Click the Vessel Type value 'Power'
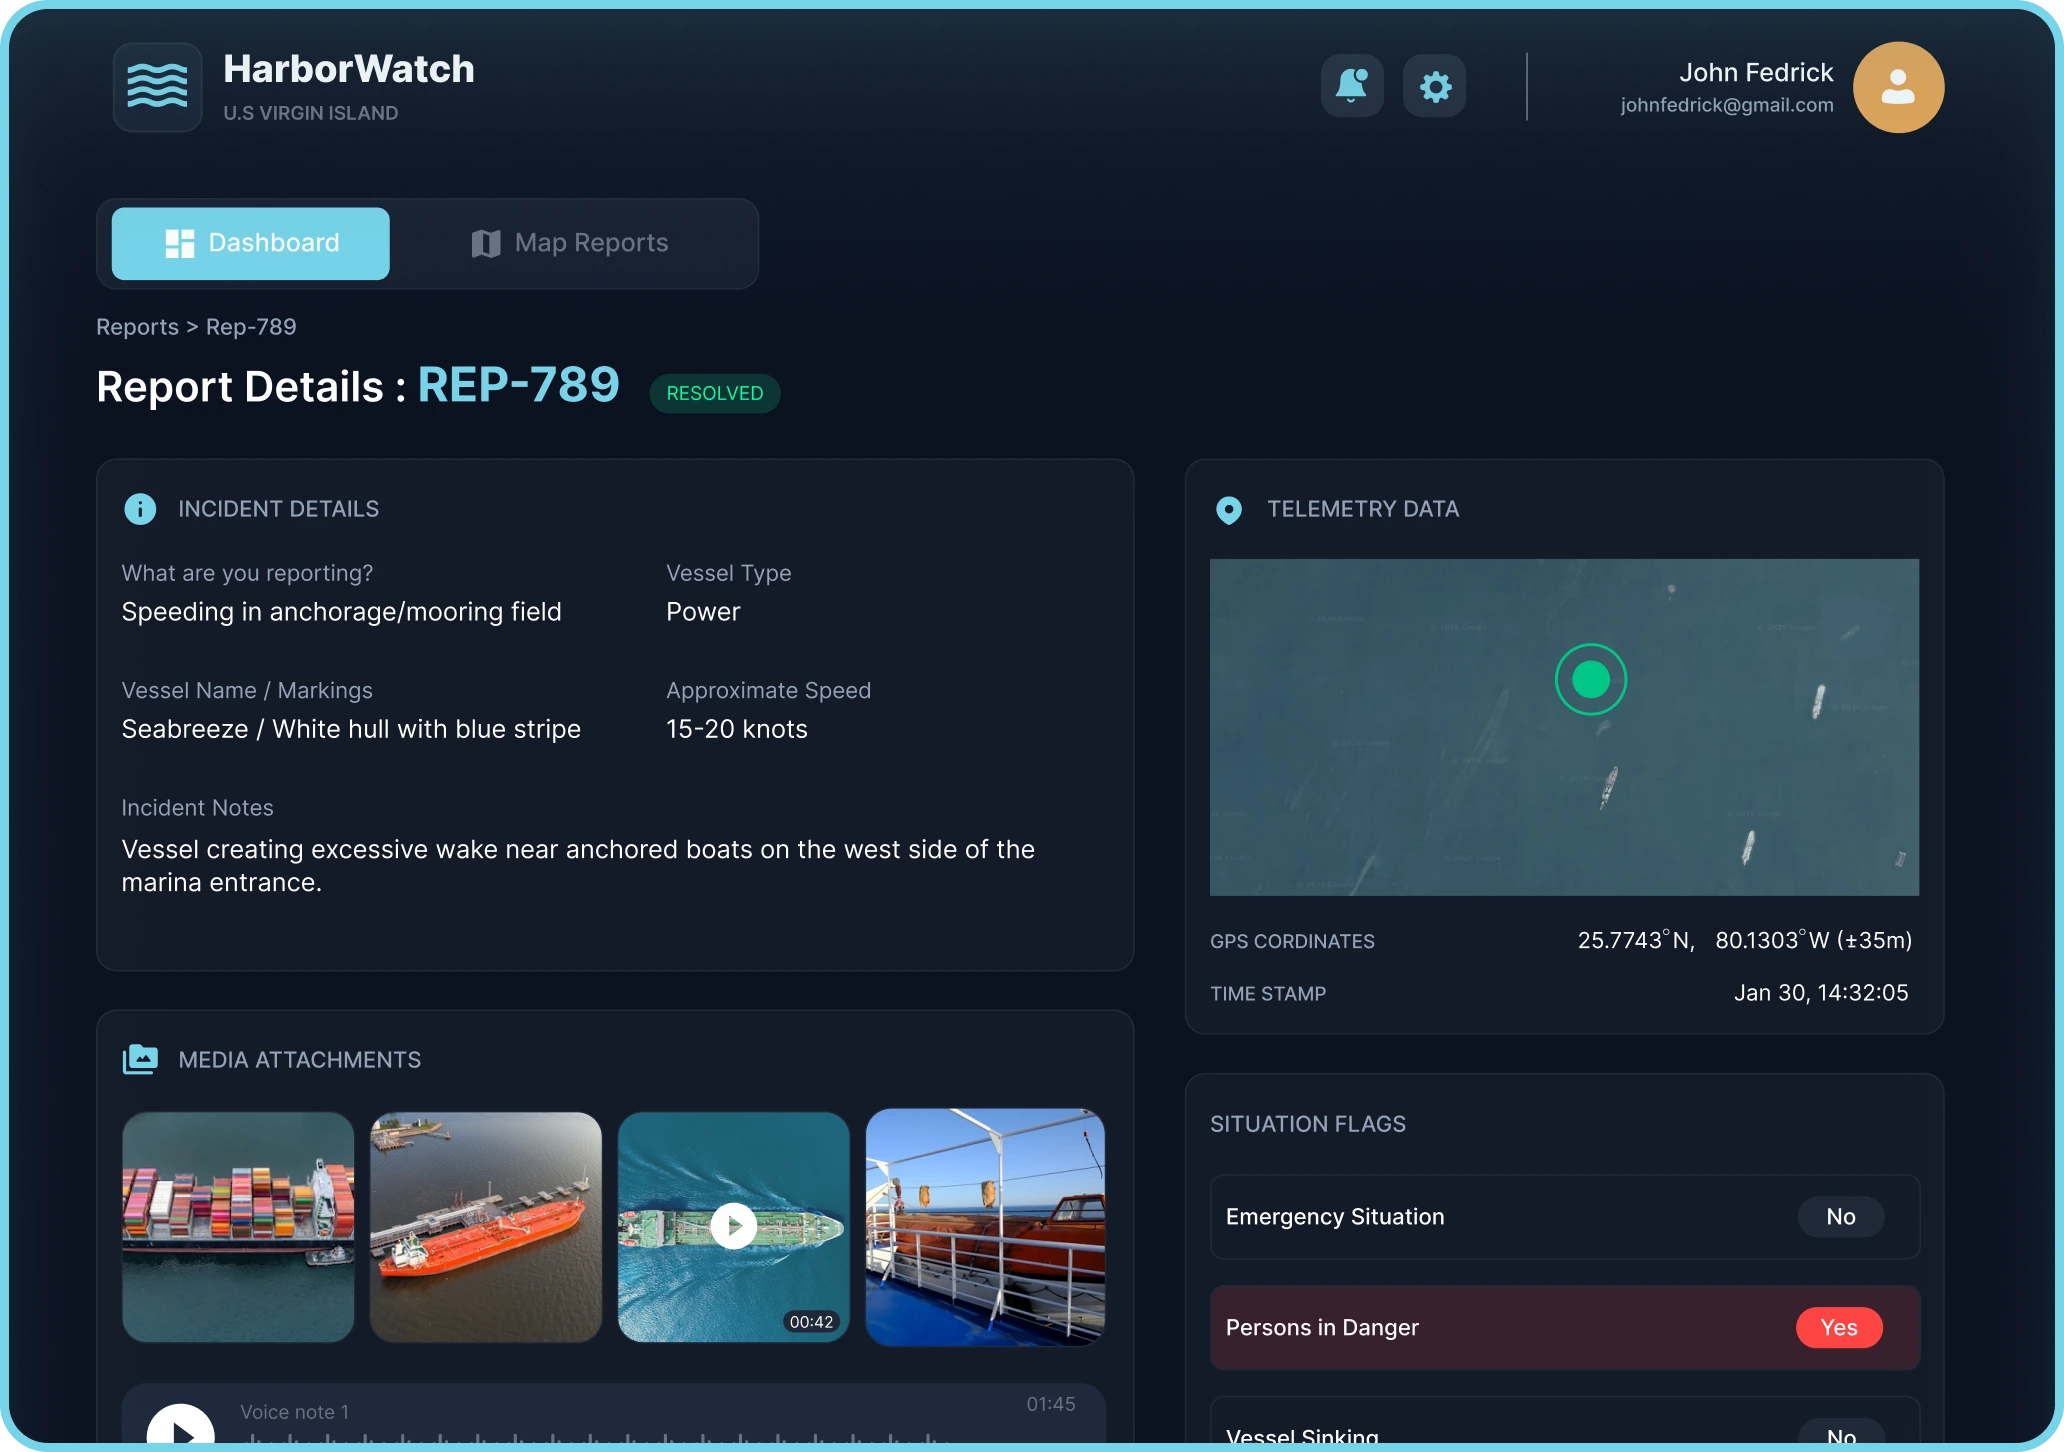 click(x=703, y=612)
